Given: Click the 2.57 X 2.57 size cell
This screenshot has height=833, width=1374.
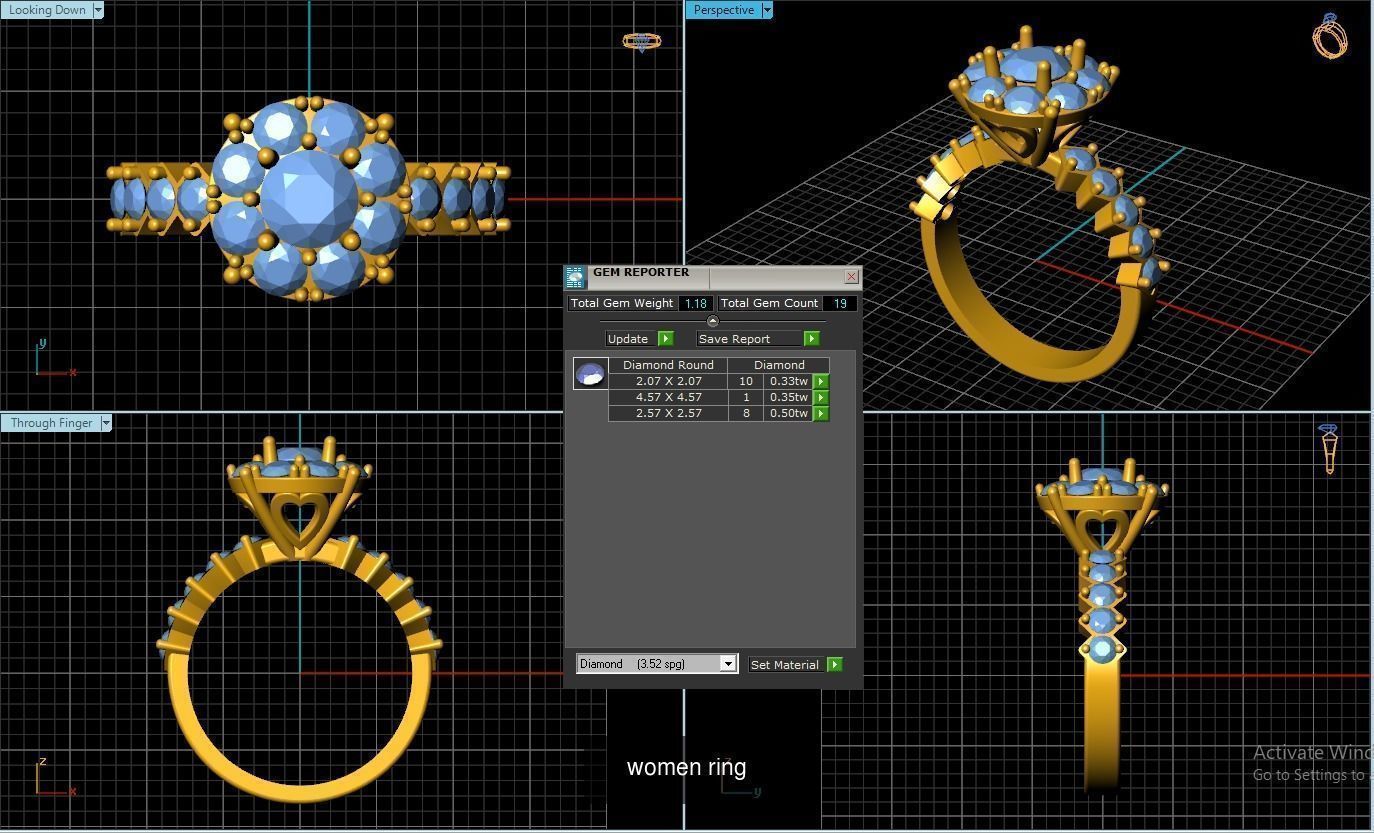Looking at the screenshot, I should click(x=668, y=413).
